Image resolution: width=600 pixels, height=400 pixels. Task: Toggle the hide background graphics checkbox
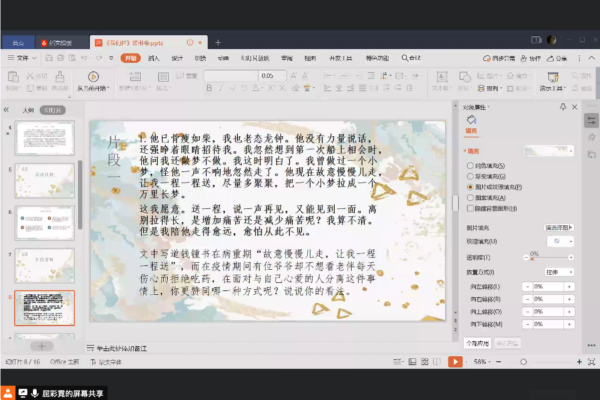(x=470, y=209)
